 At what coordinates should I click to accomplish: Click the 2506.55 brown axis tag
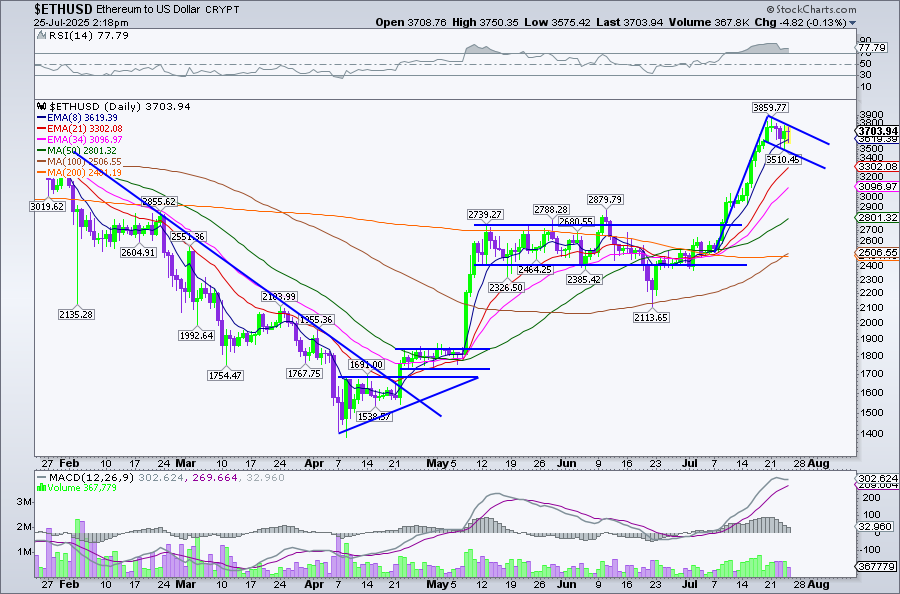[878, 253]
